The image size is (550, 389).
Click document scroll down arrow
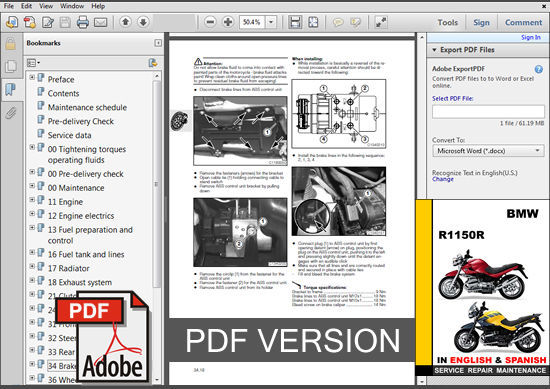422,381
